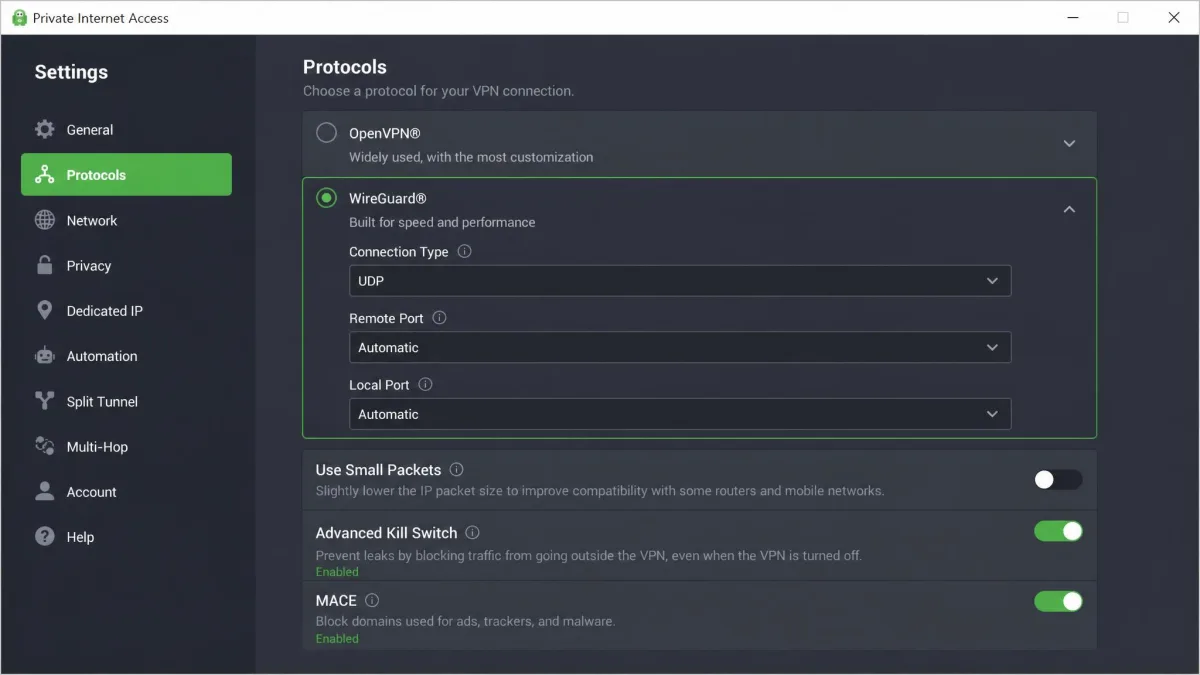Click the MACE label text
The image size is (1200, 675).
336,601
